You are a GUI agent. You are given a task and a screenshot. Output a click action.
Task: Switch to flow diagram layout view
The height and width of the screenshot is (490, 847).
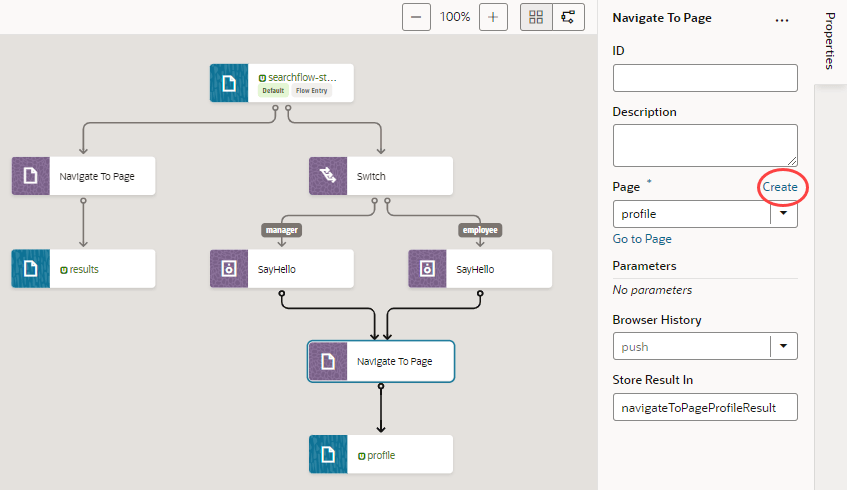(x=568, y=17)
